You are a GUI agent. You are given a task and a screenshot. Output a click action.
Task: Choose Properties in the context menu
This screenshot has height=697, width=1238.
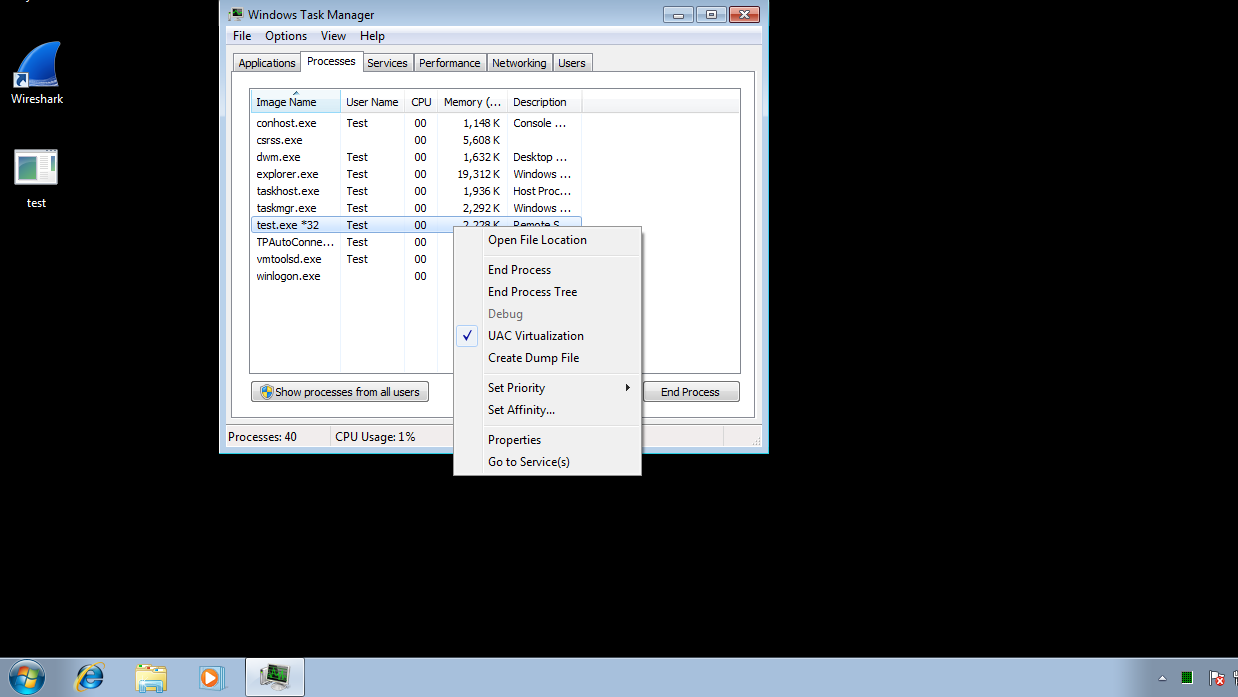[547, 440]
